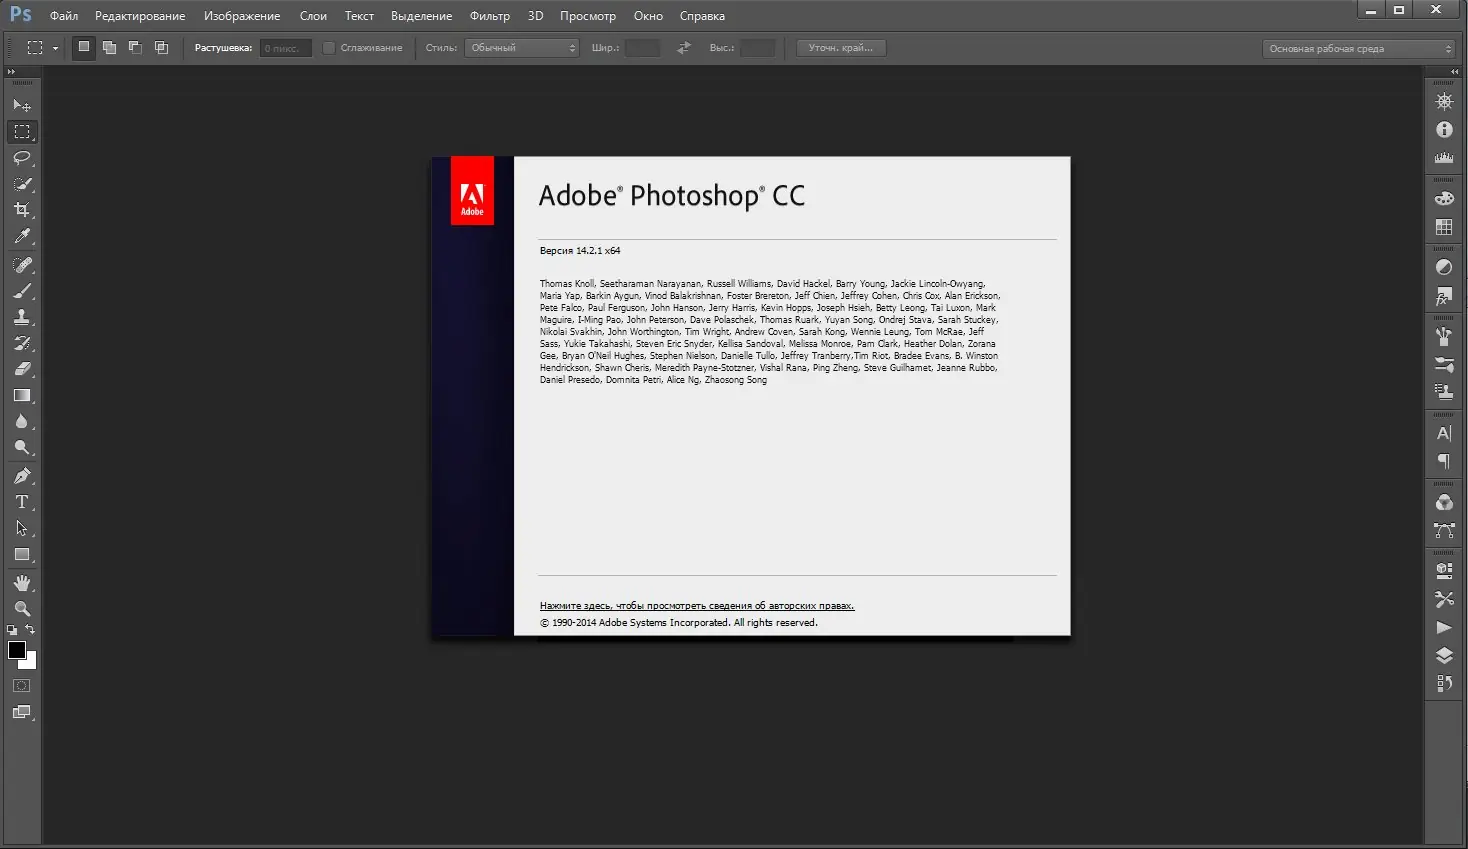Open the Tool Presets panel

[1444, 599]
